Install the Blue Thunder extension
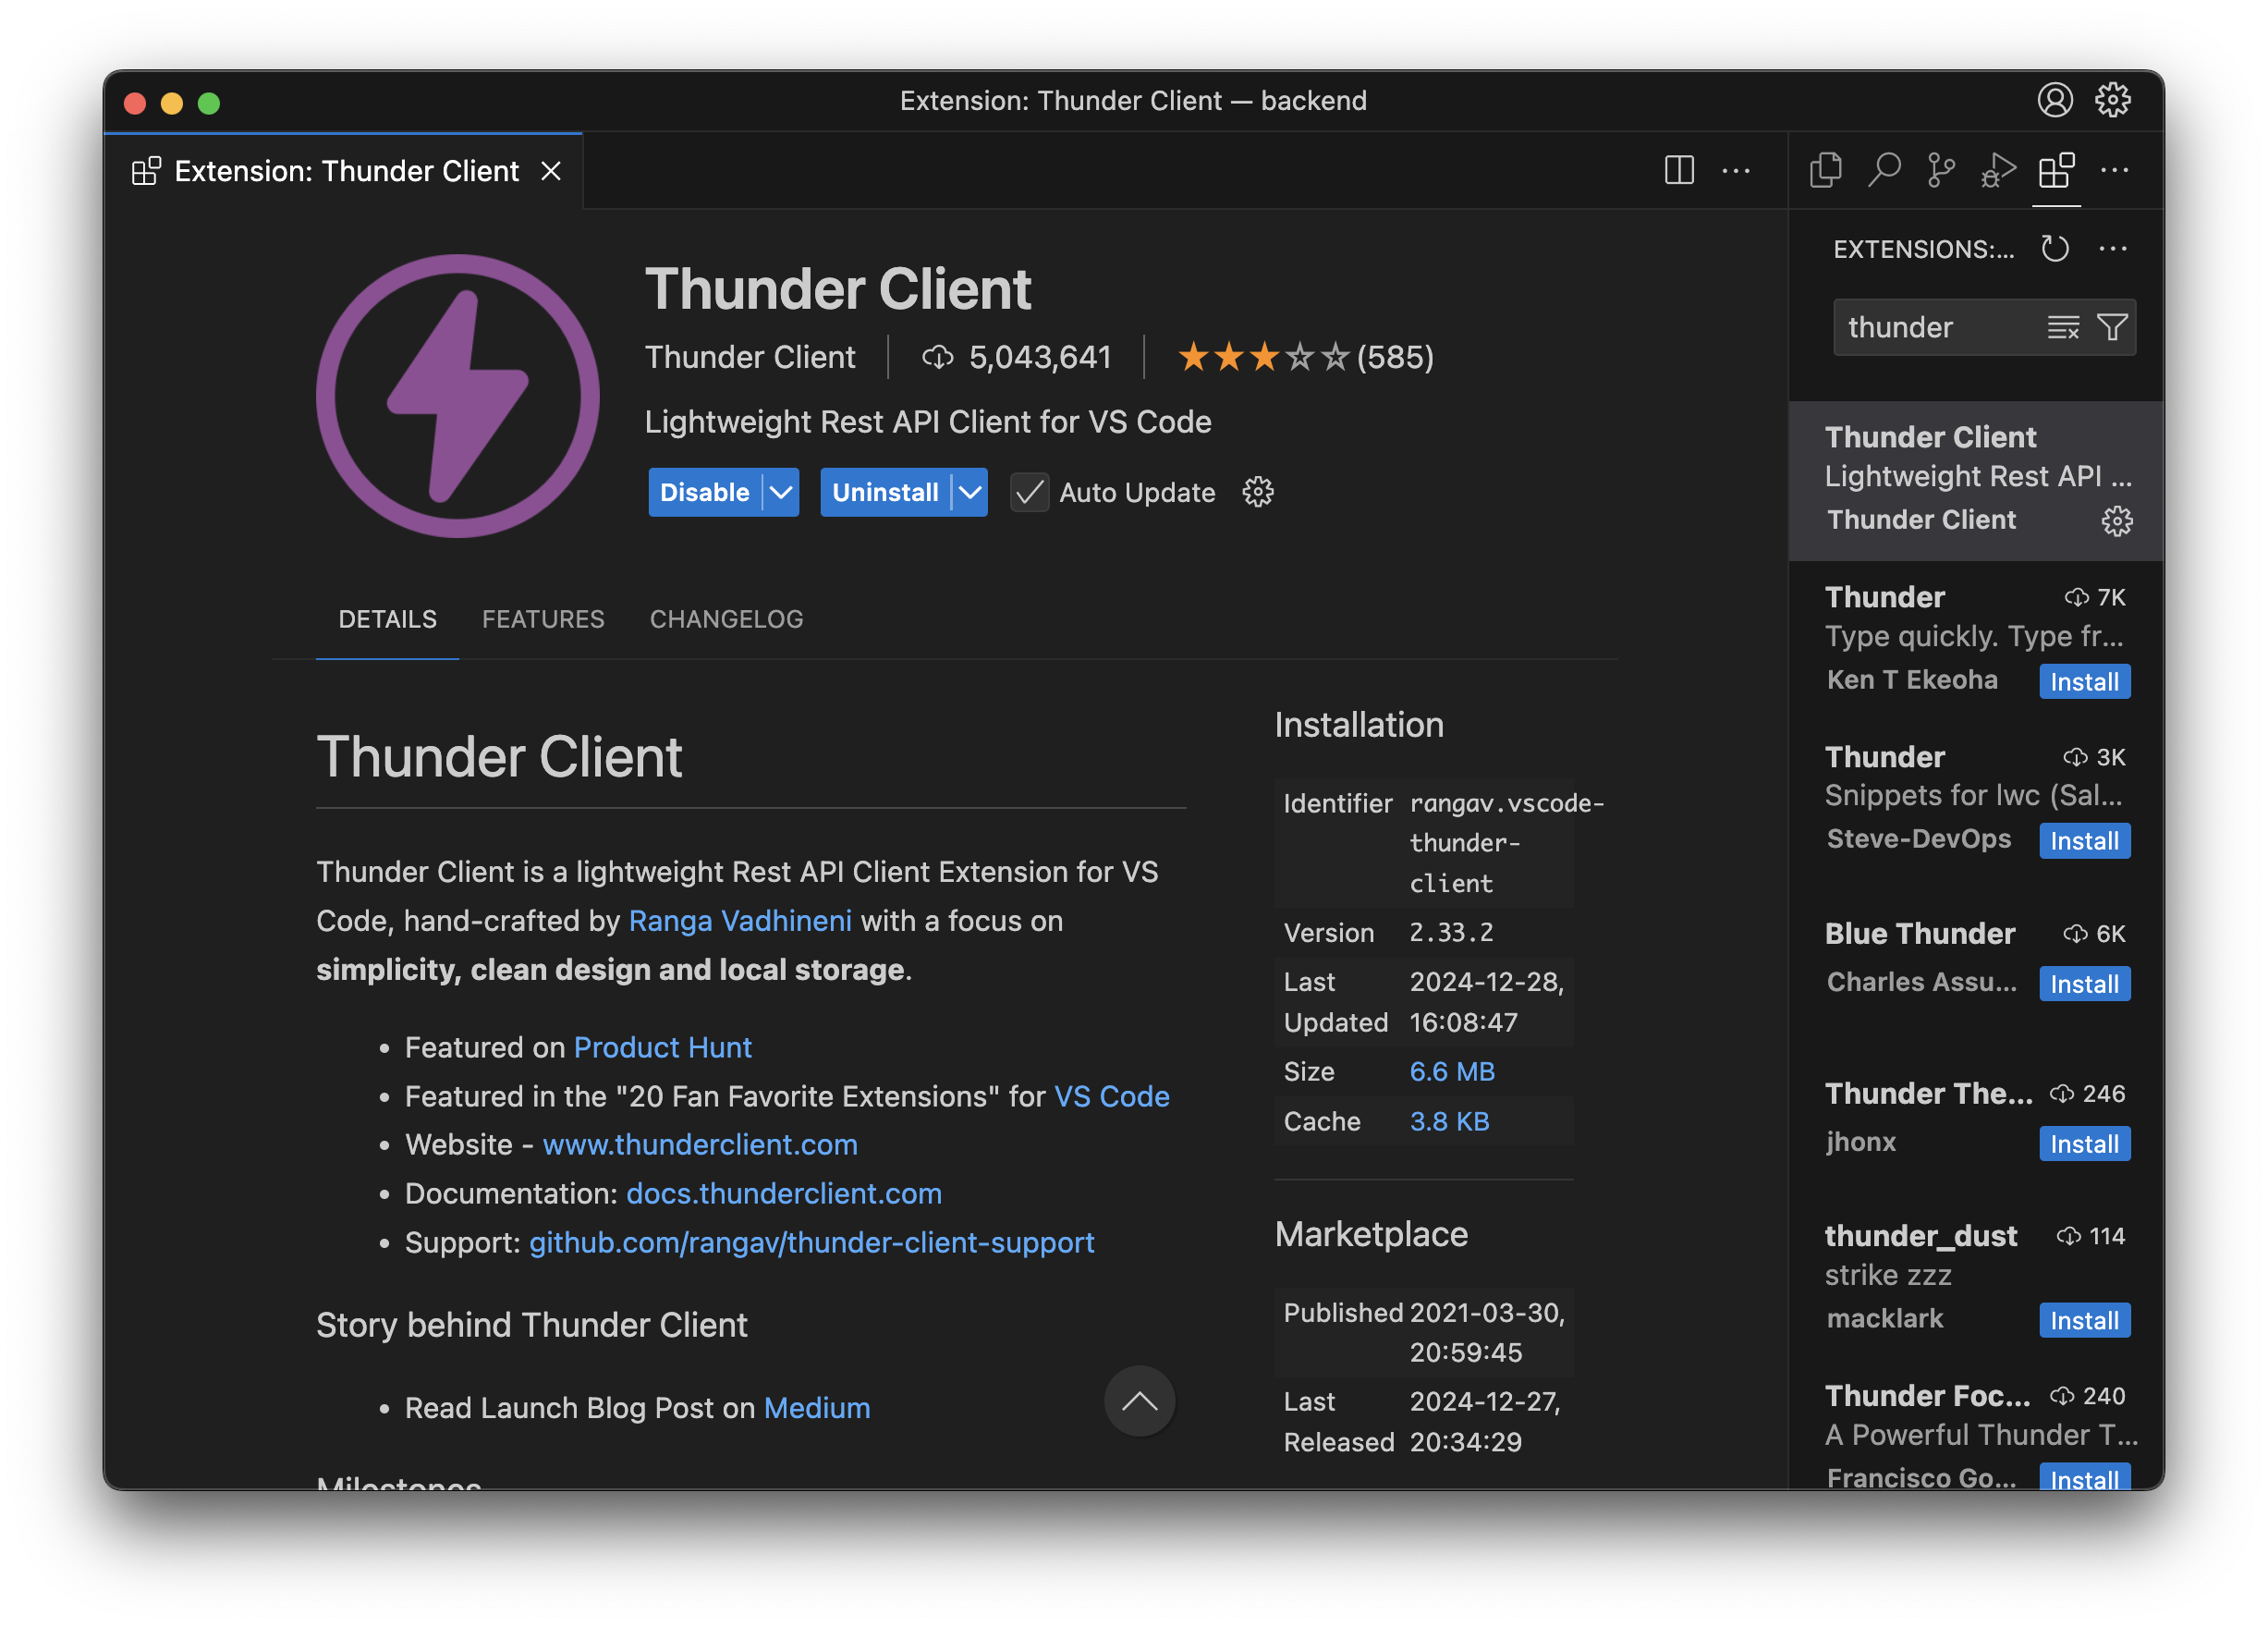 pyautogui.click(x=2084, y=983)
